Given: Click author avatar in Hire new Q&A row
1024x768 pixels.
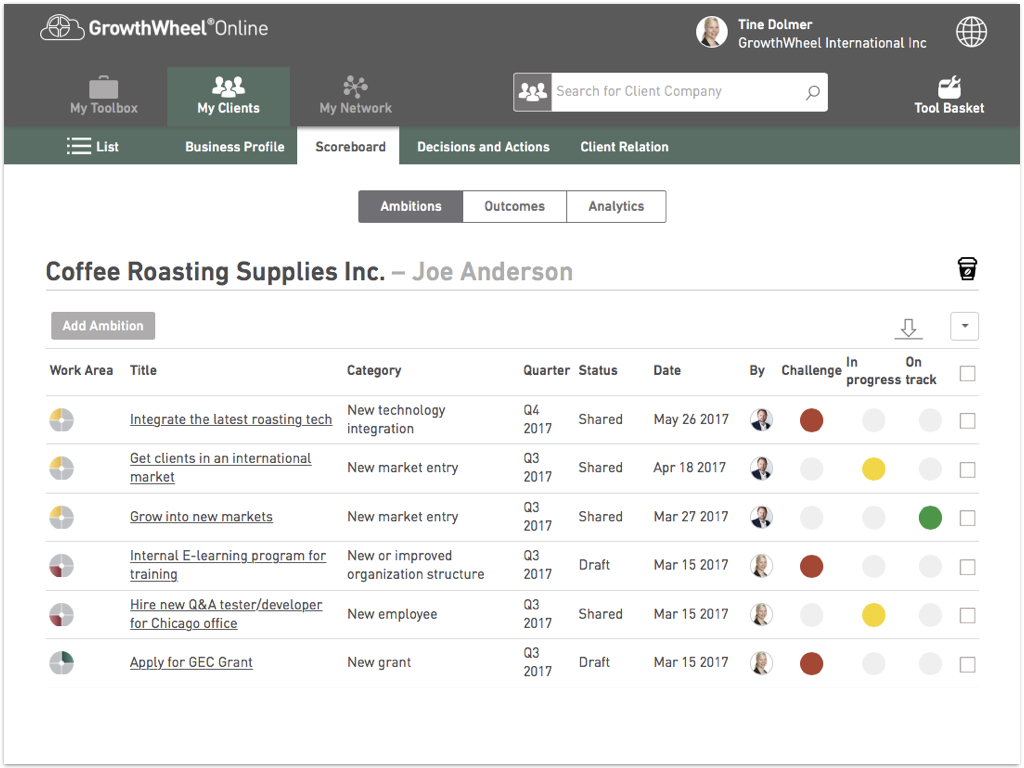Looking at the screenshot, I should click(x=761, y=614).
